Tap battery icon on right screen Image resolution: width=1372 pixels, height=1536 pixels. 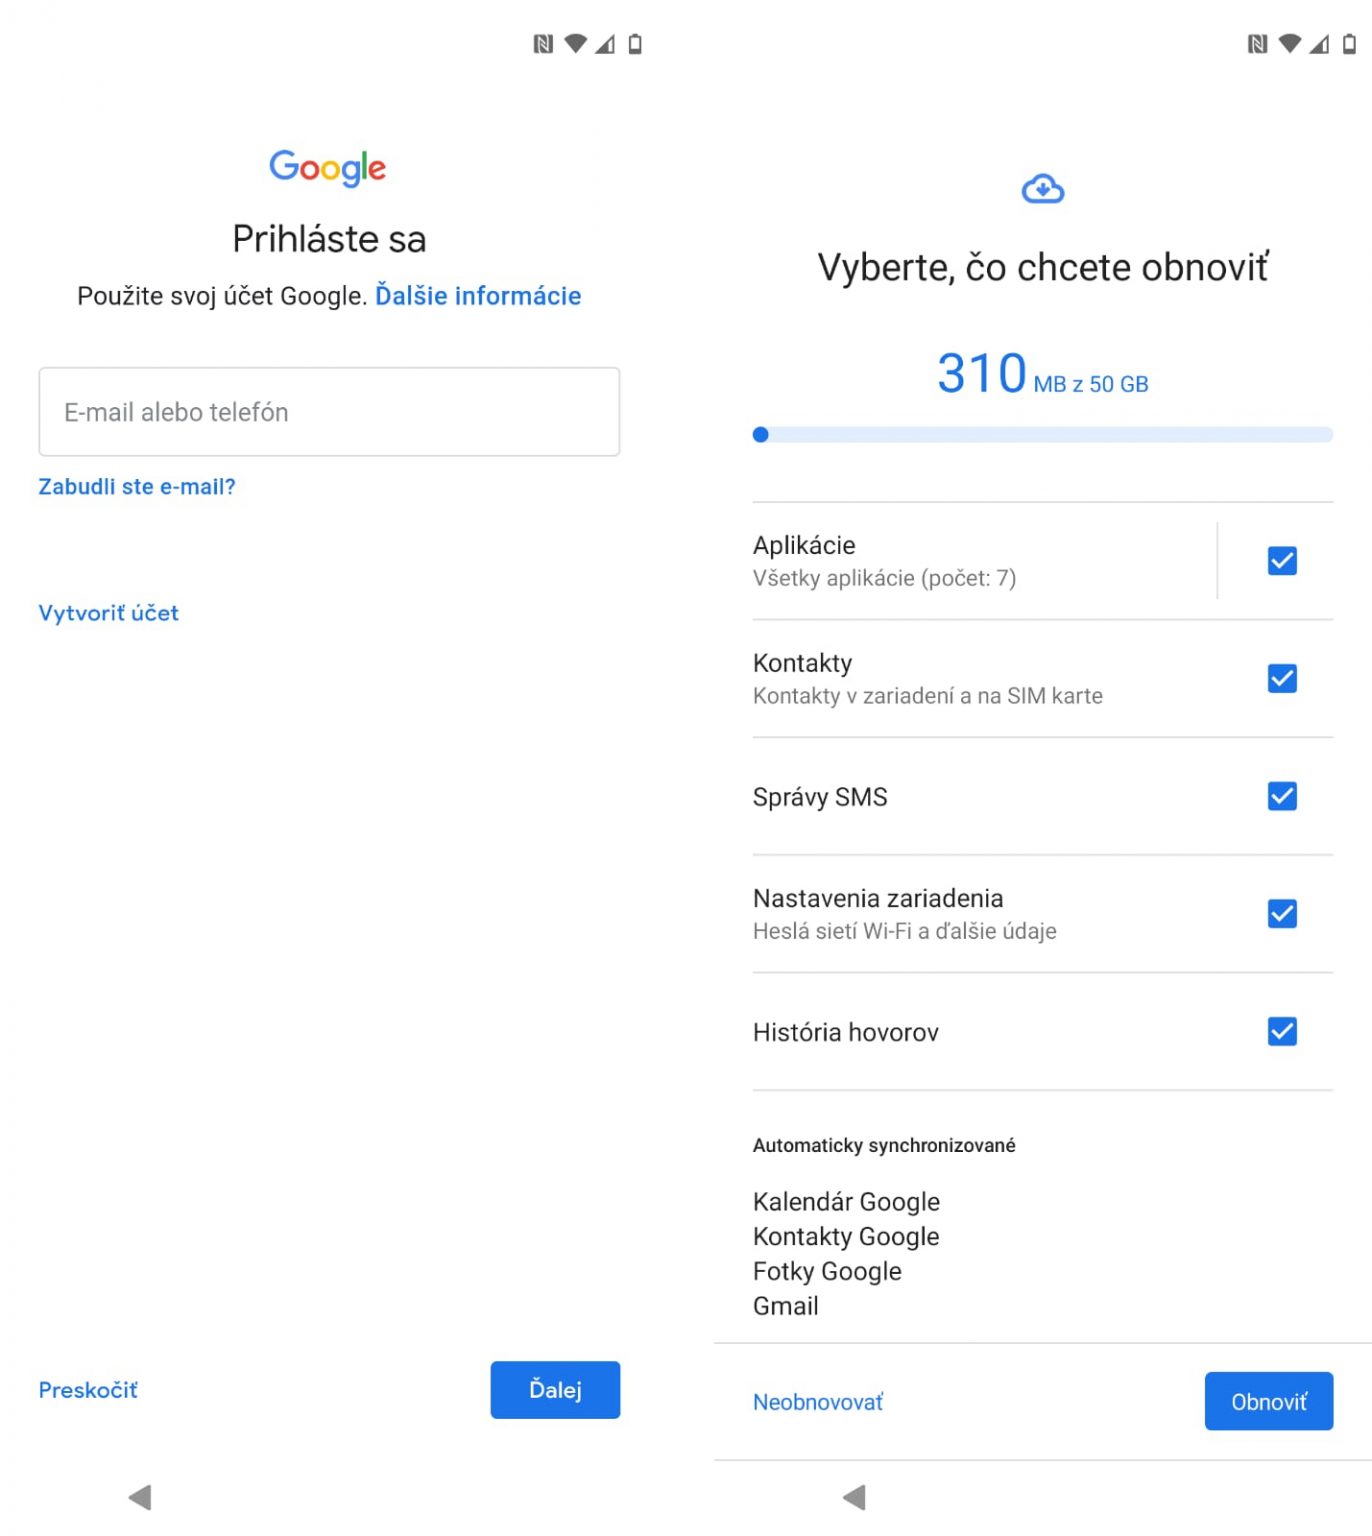click(x=1349, y=44)
